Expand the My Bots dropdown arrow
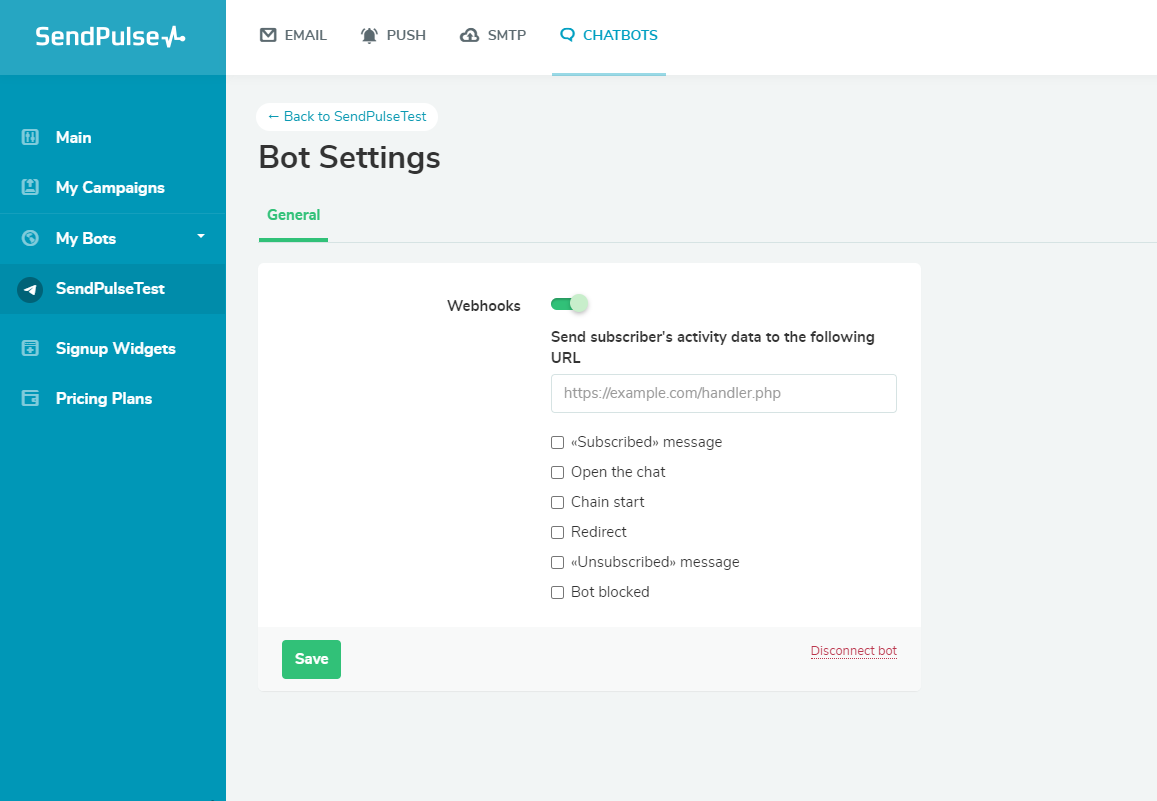The image size is (1157, 801). click(x=201, y=236)
